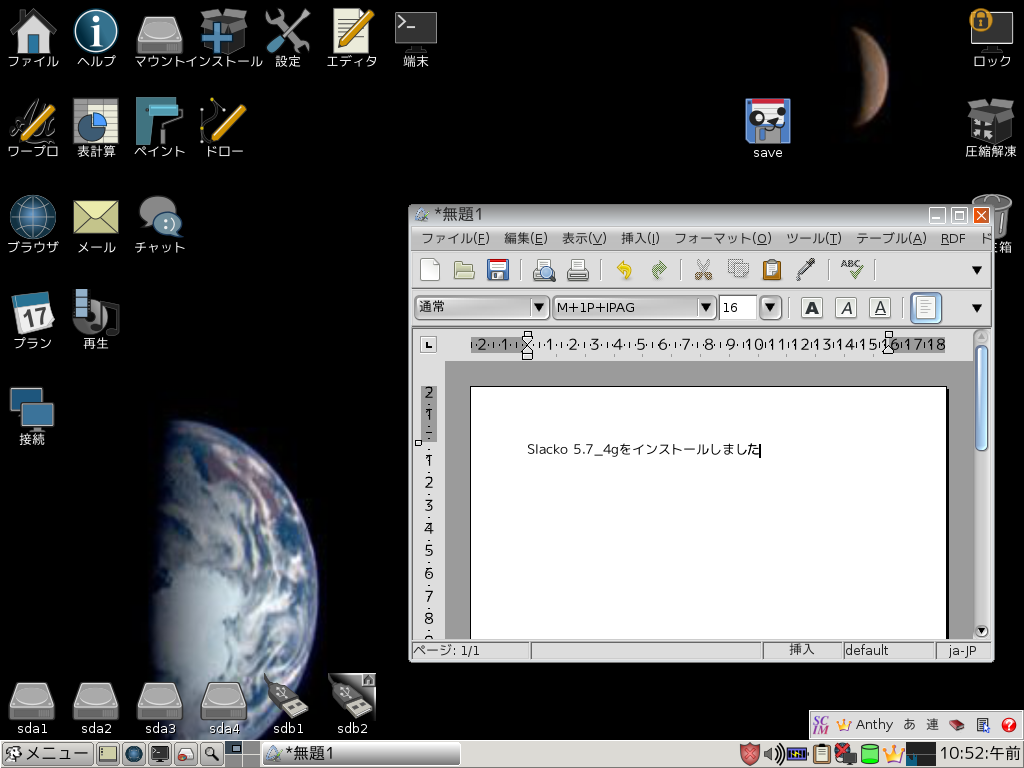Open the ペイント paint desktop icon
The width and height of the screenshot is (1024, 768).
point(159,128)
